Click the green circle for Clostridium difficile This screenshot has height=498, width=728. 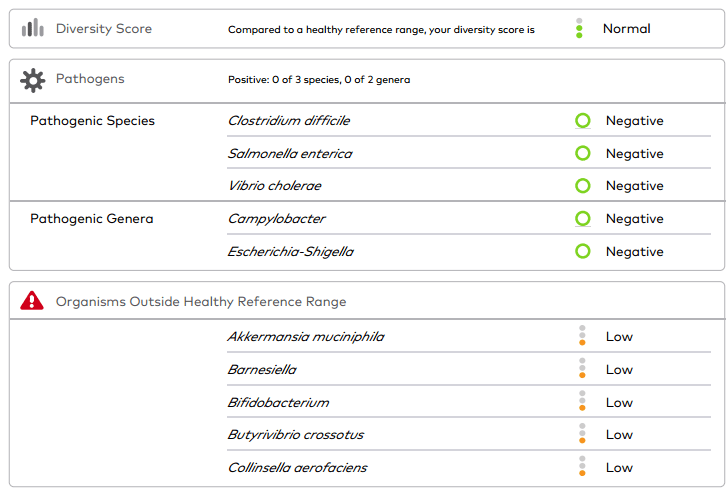[583, 121]
